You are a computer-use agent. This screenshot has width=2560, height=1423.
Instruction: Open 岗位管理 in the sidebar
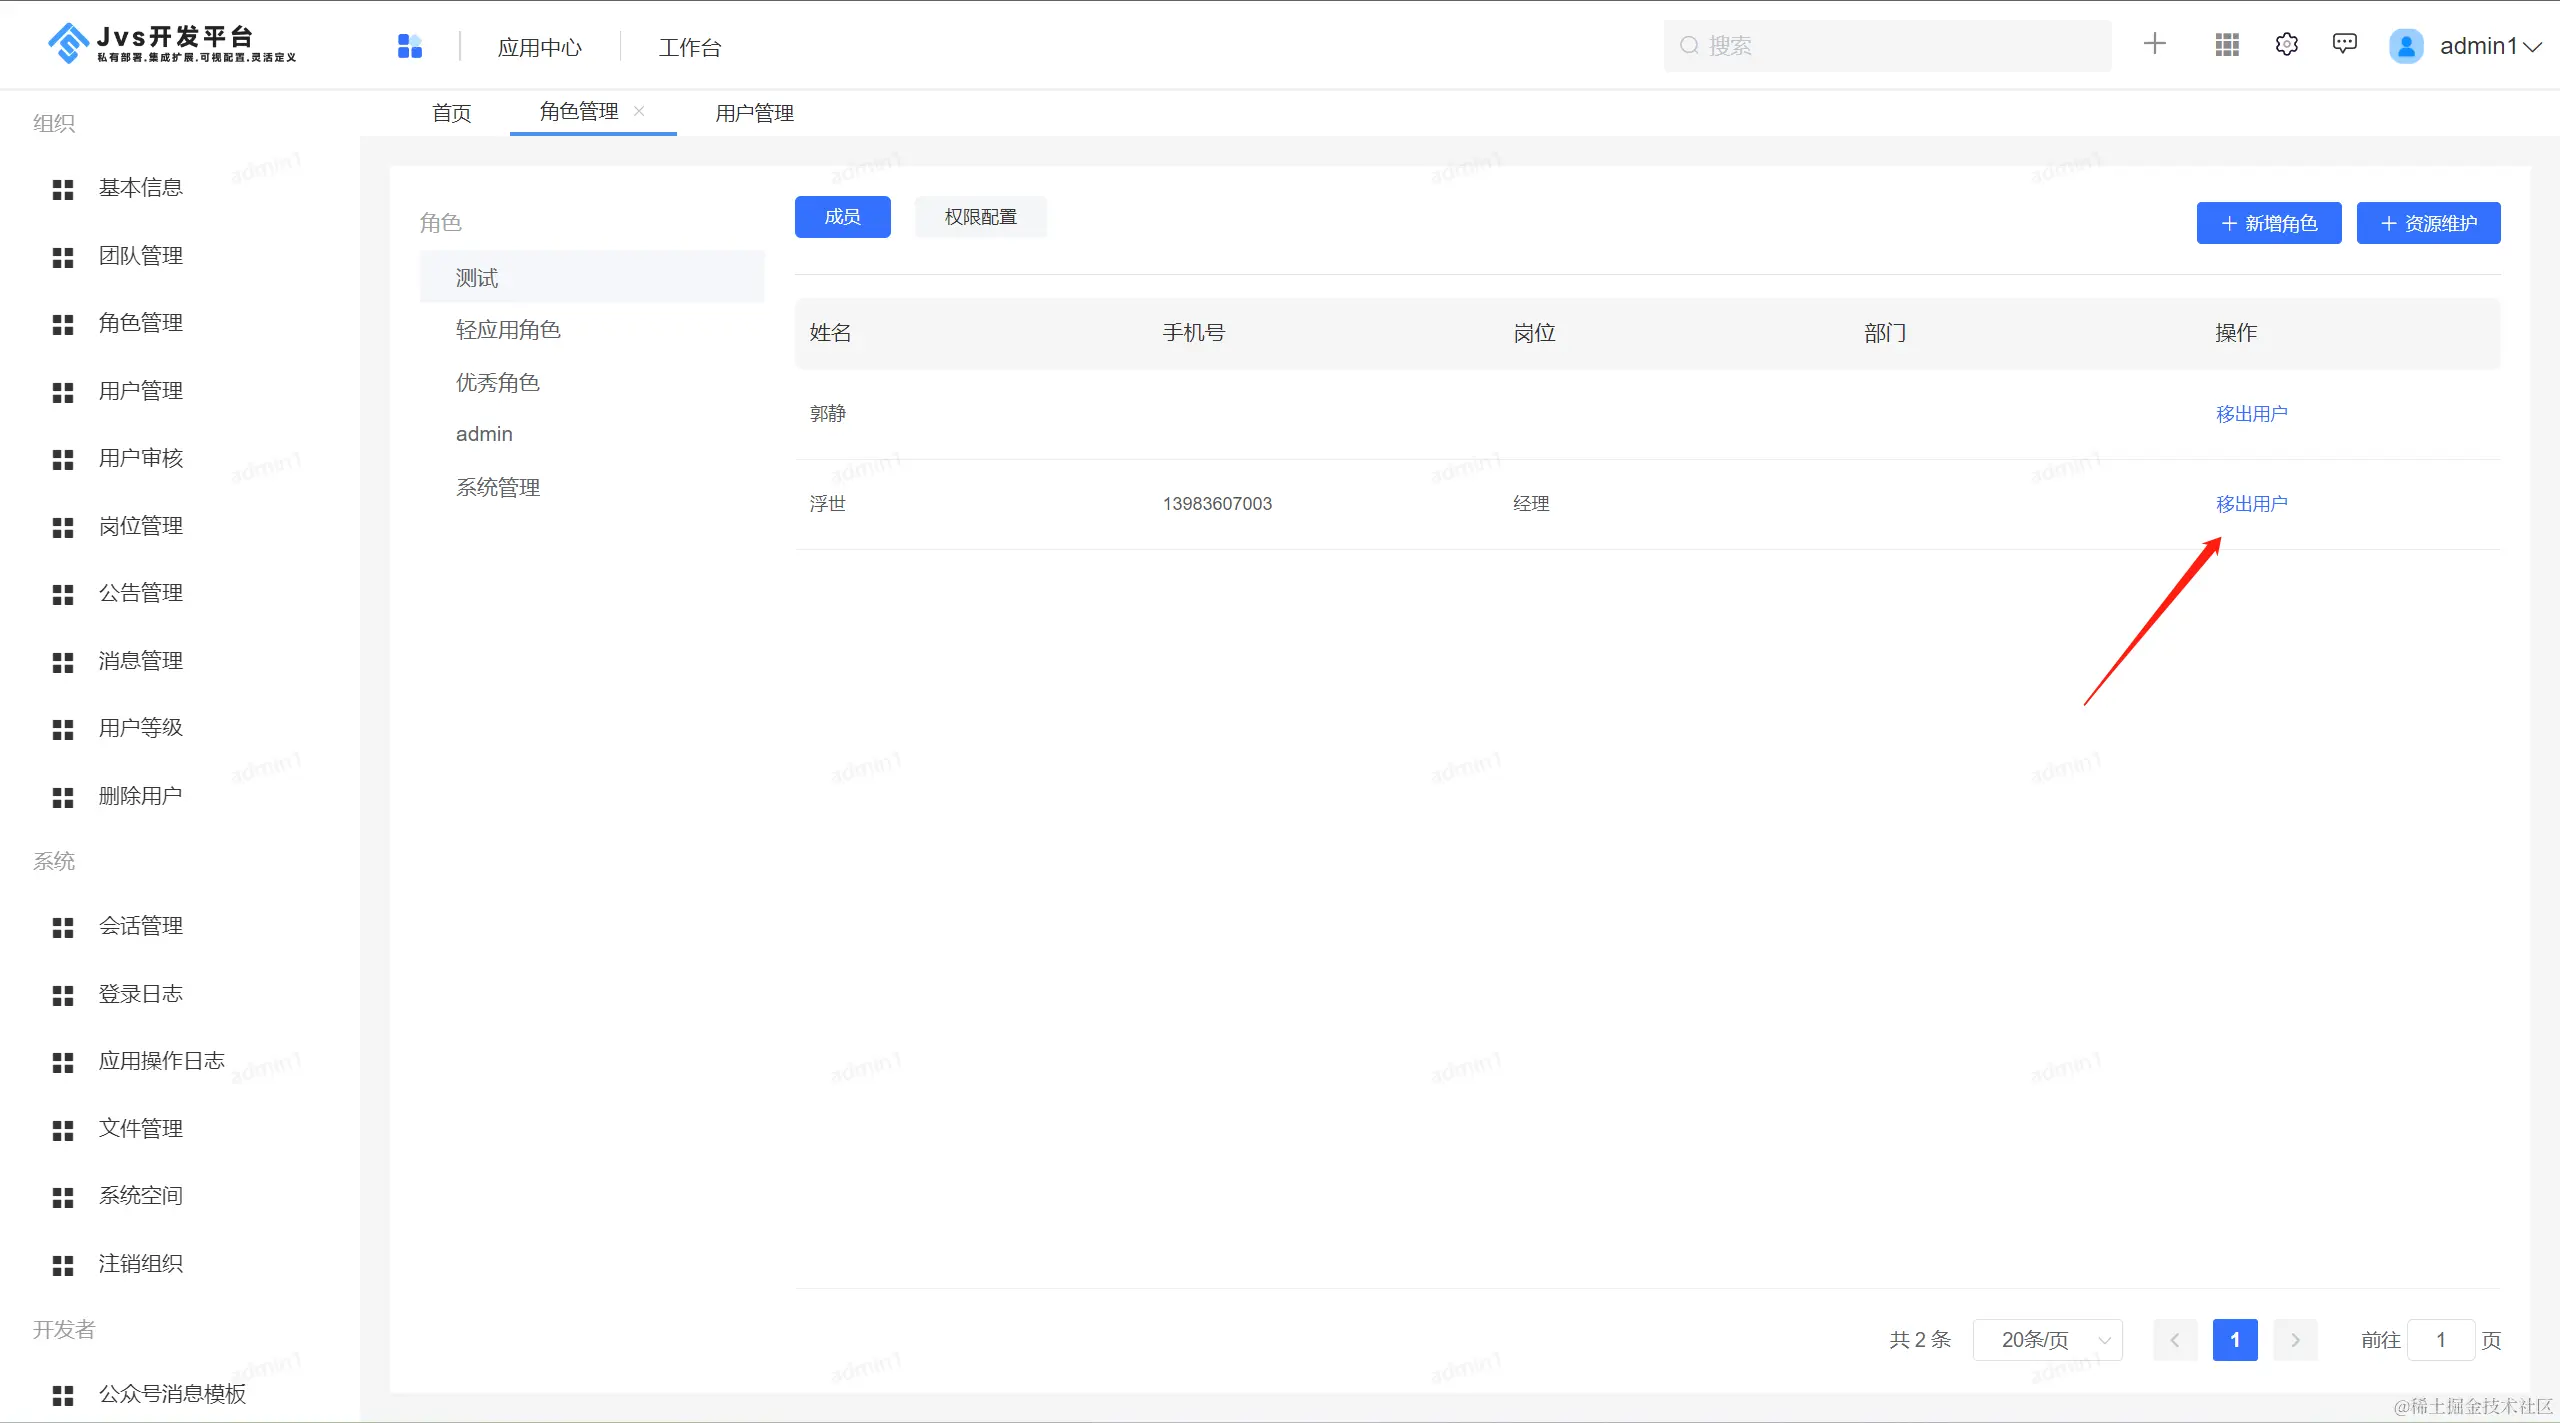(x=140, y=526)
